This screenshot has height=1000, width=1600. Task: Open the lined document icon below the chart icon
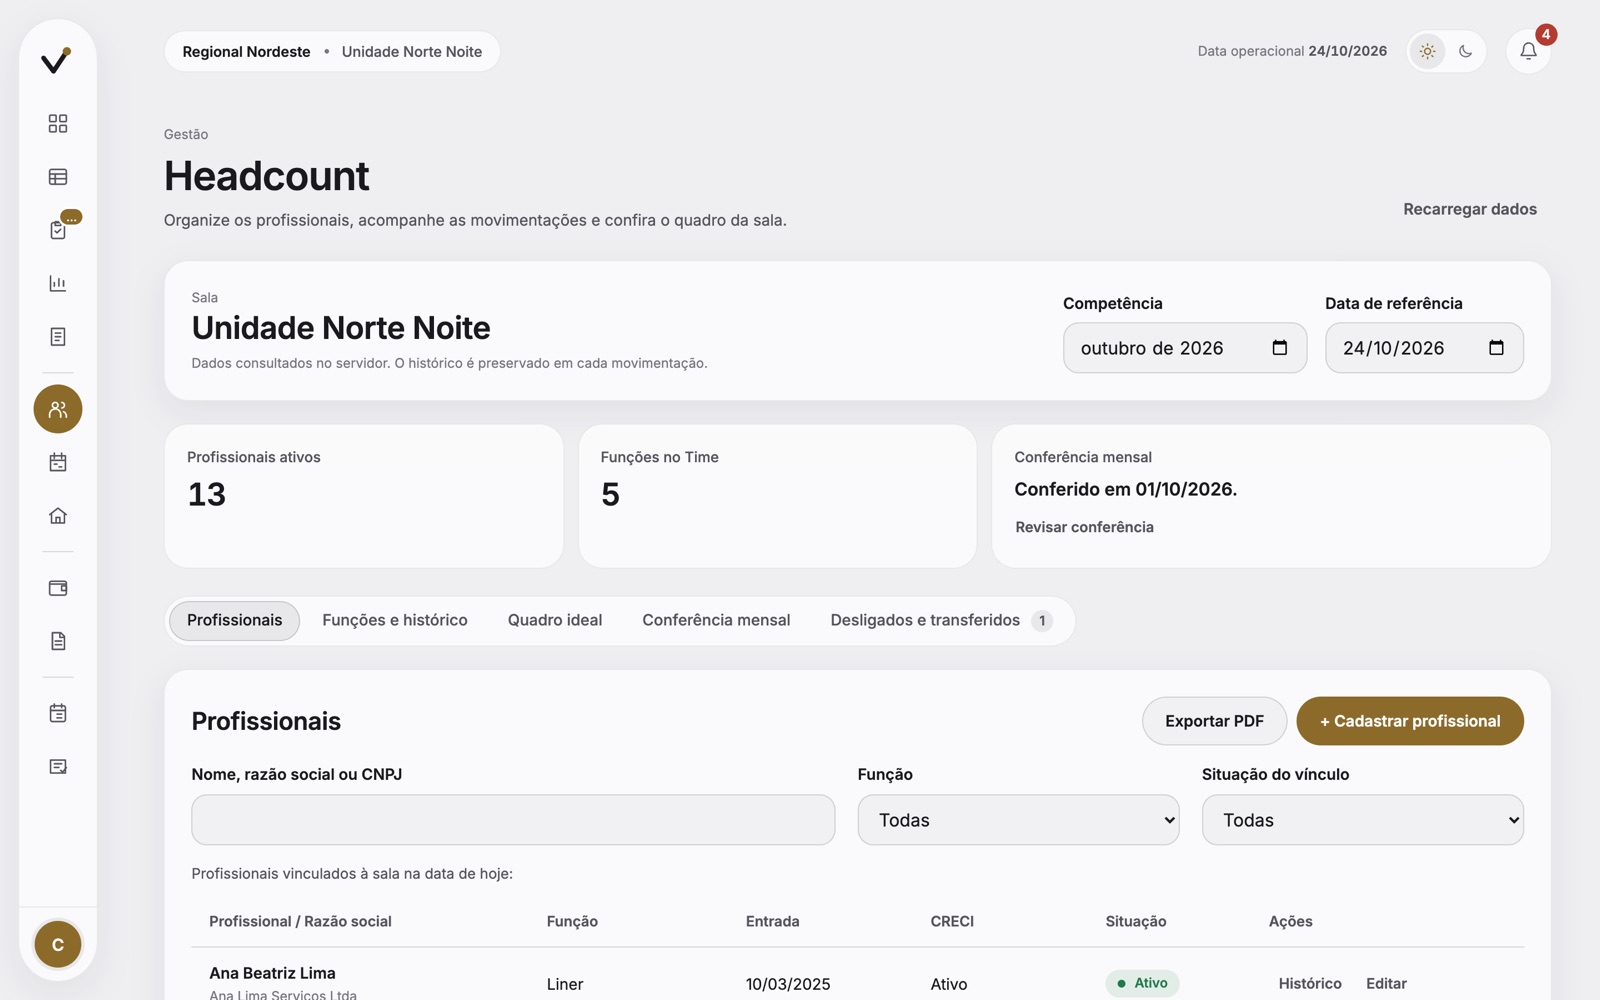click(58, 337)
